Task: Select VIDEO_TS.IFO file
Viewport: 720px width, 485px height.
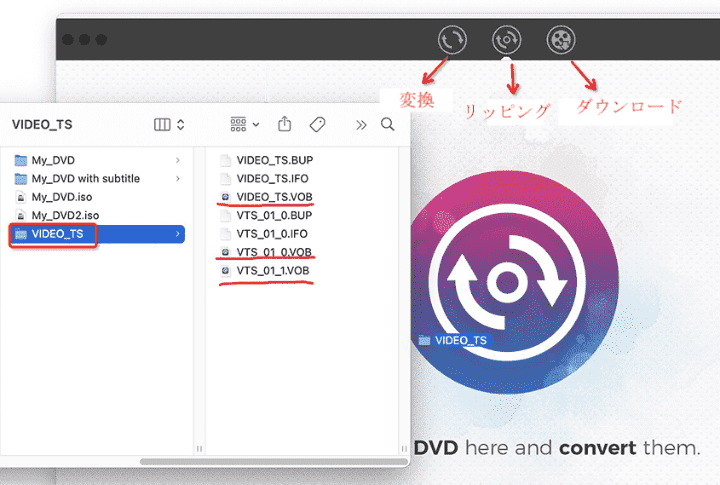Action: pos(272,179)
